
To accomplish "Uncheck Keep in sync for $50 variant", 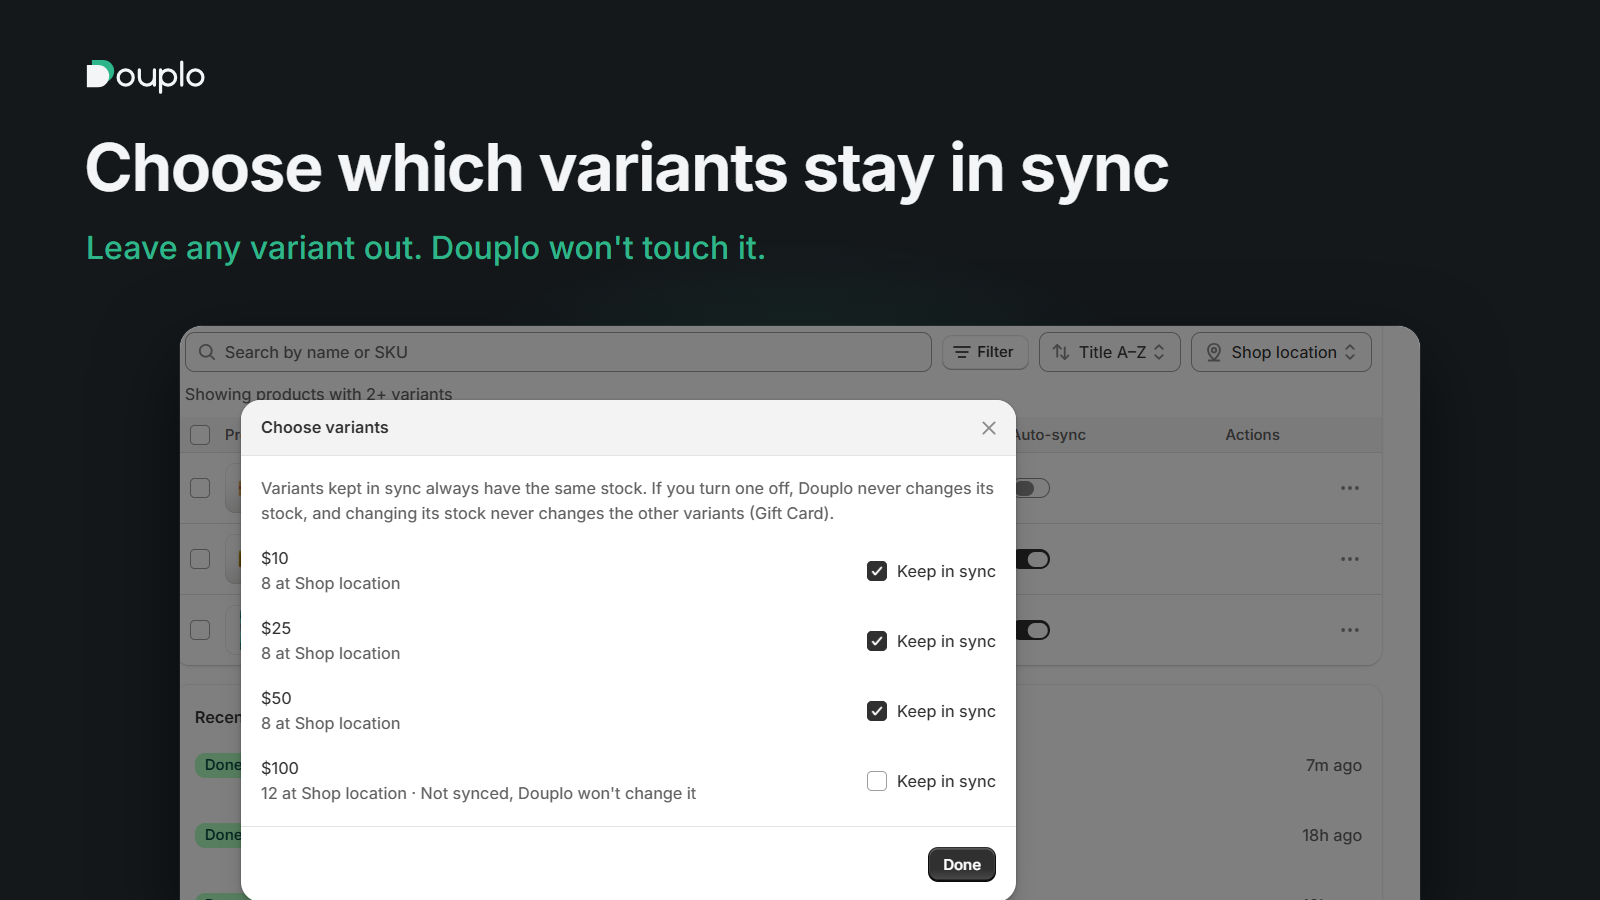I will [877, 711].
